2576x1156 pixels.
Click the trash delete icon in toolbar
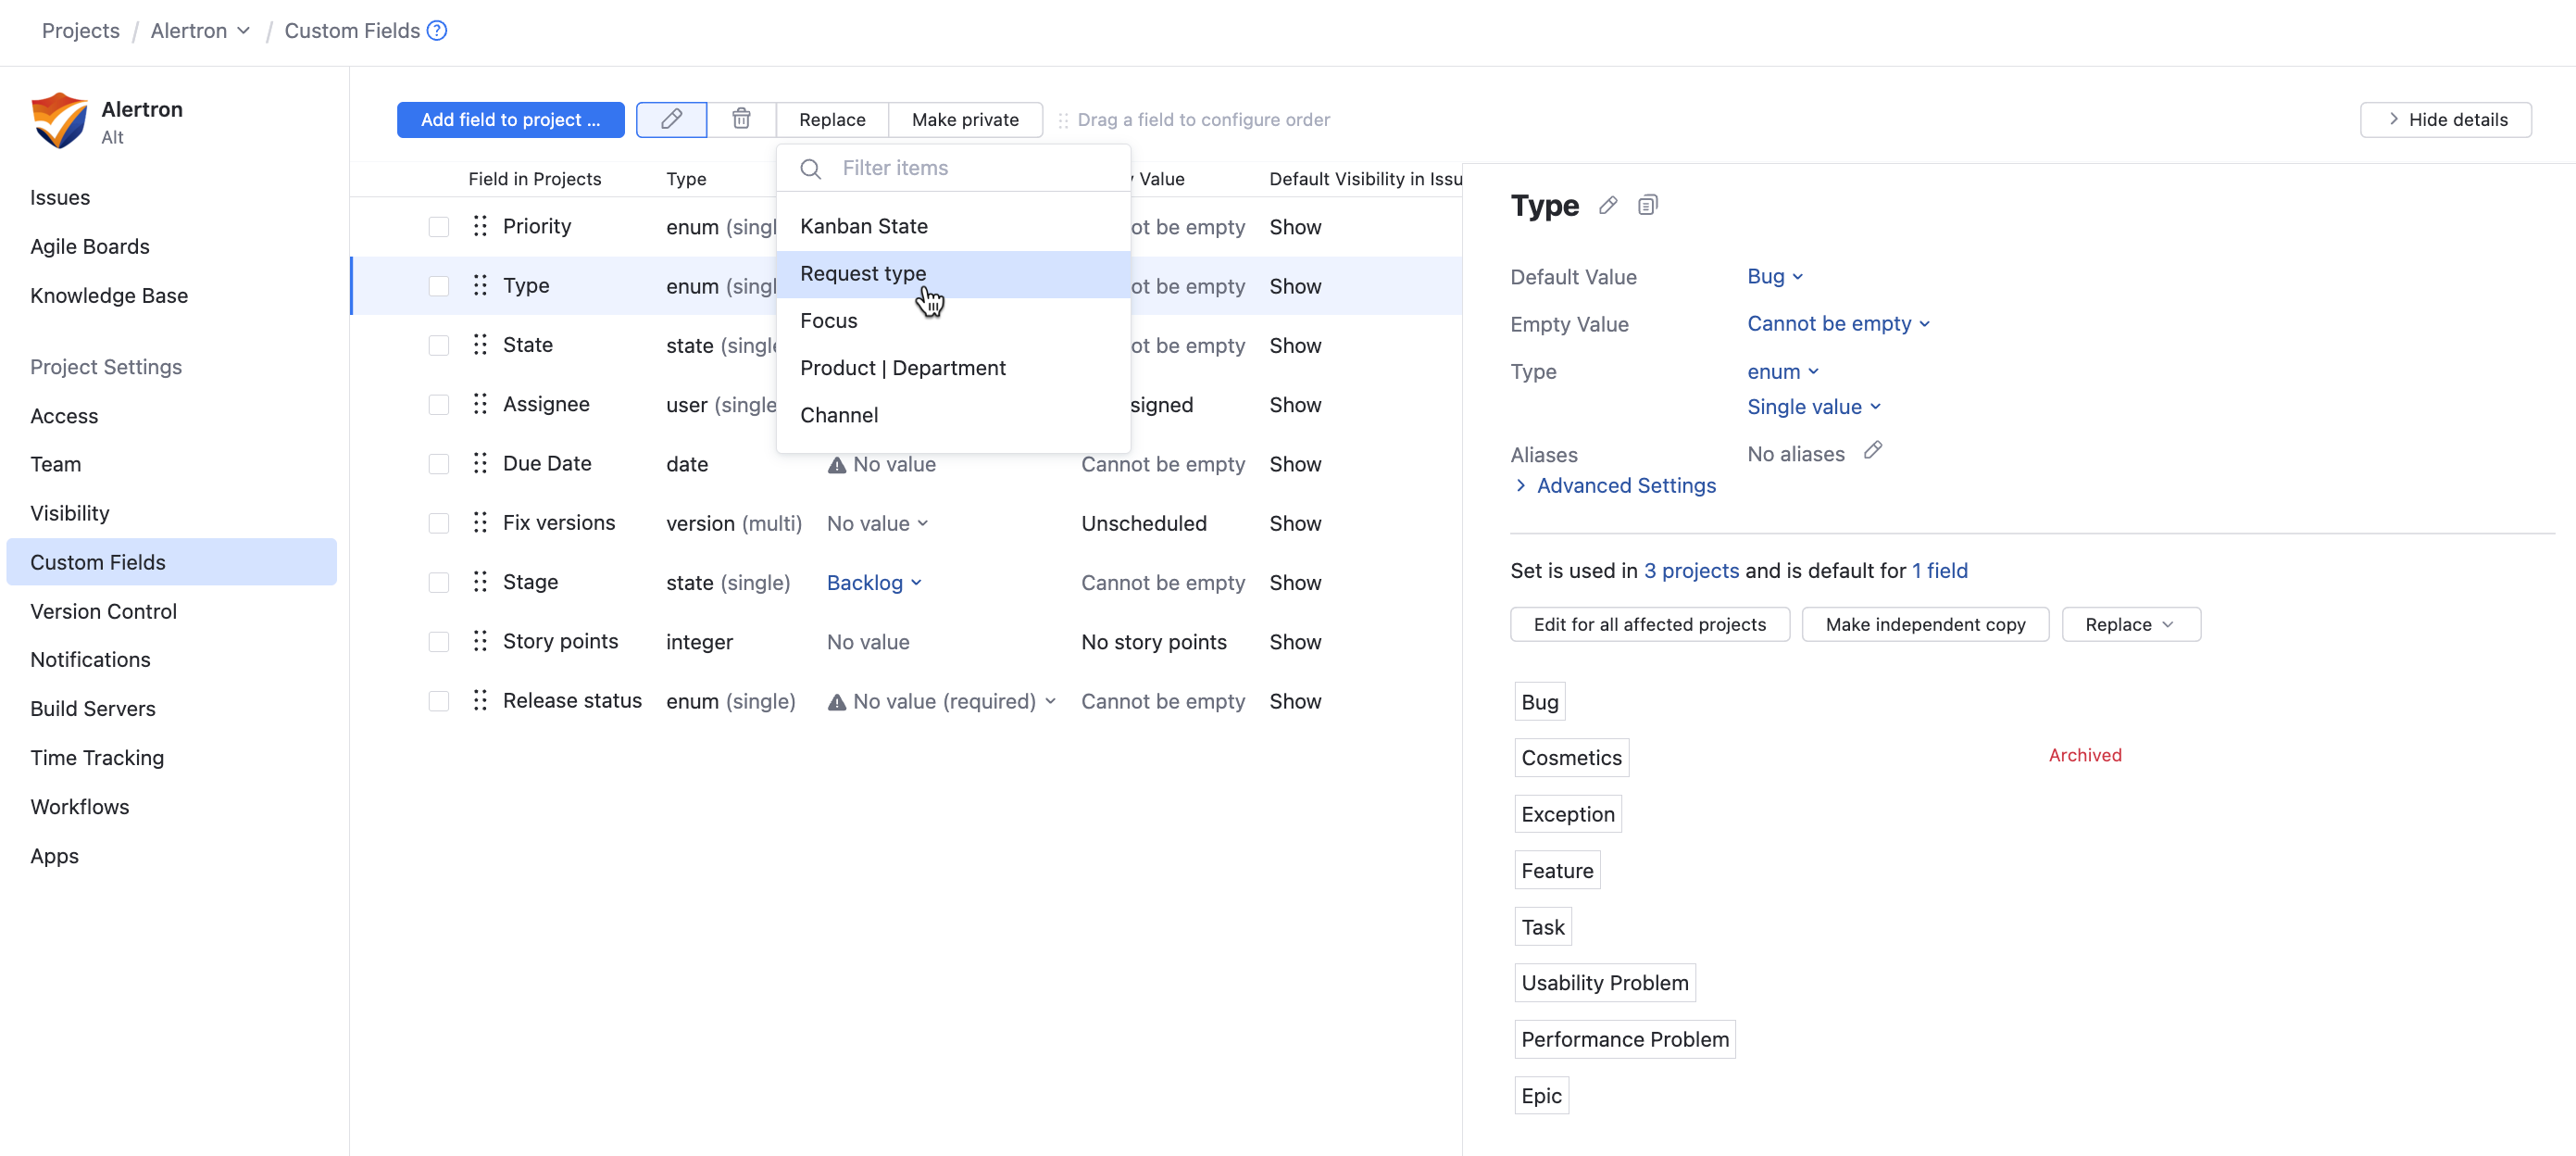[x=741, y=119]
